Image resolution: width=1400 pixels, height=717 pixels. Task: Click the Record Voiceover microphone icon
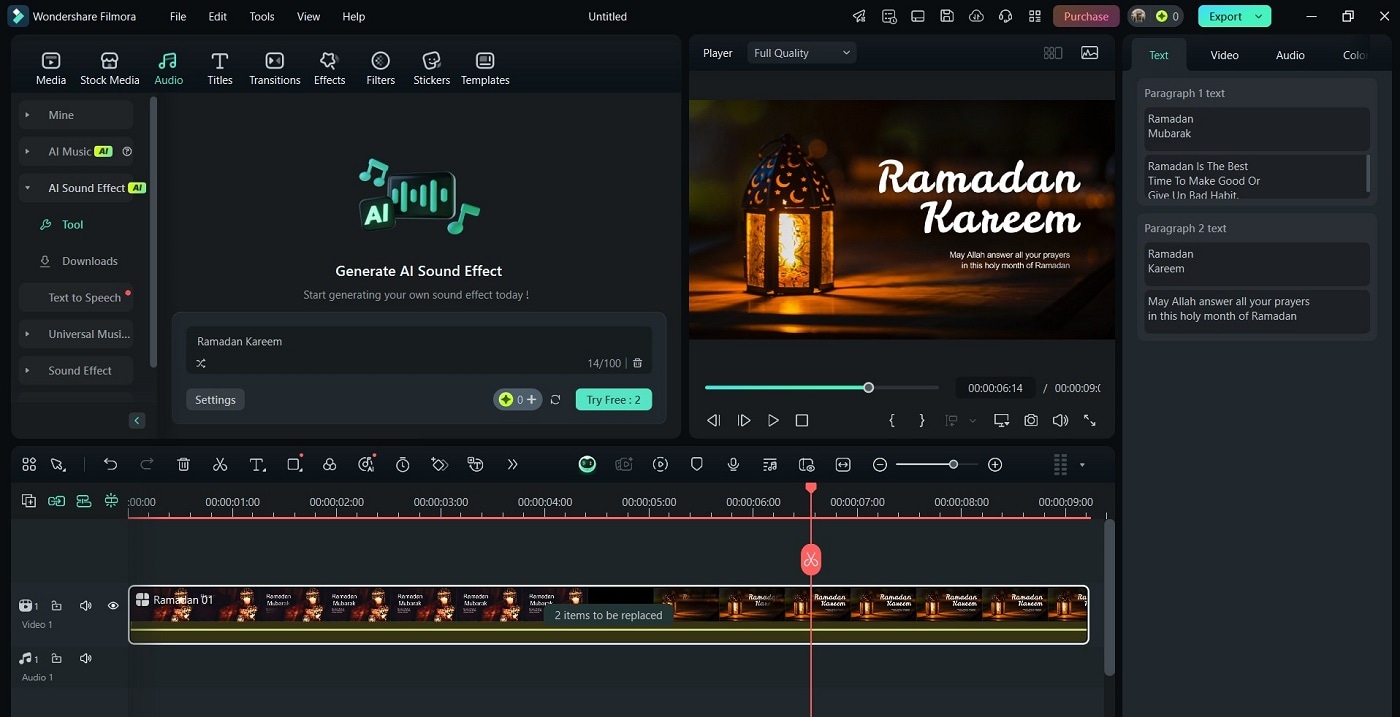(x=733, y=465)
